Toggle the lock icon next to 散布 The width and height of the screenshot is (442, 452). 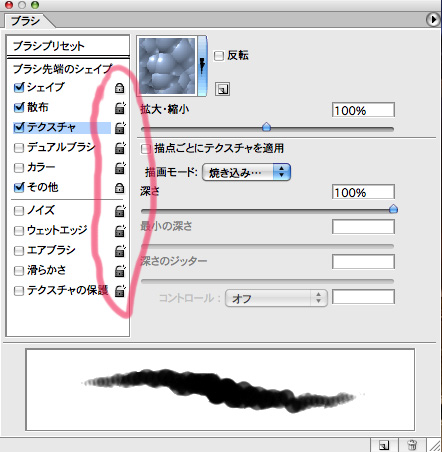120,108
